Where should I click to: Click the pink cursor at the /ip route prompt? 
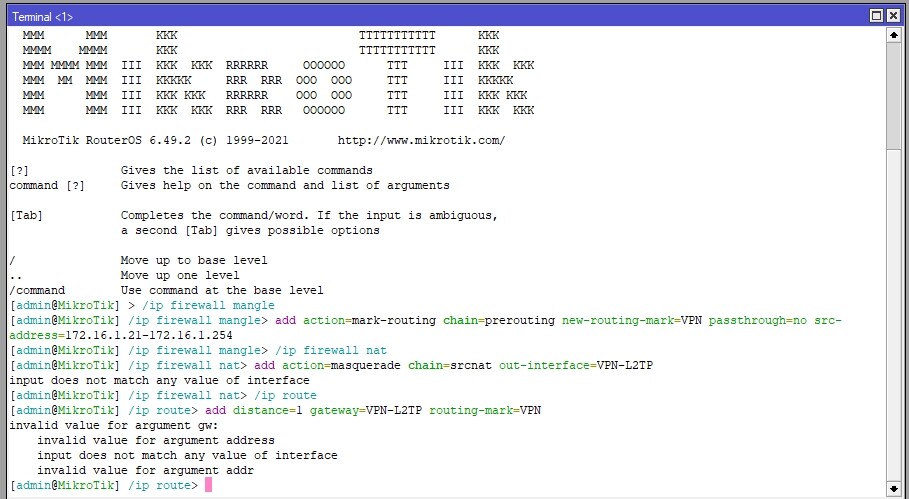(x=209, y=485)
